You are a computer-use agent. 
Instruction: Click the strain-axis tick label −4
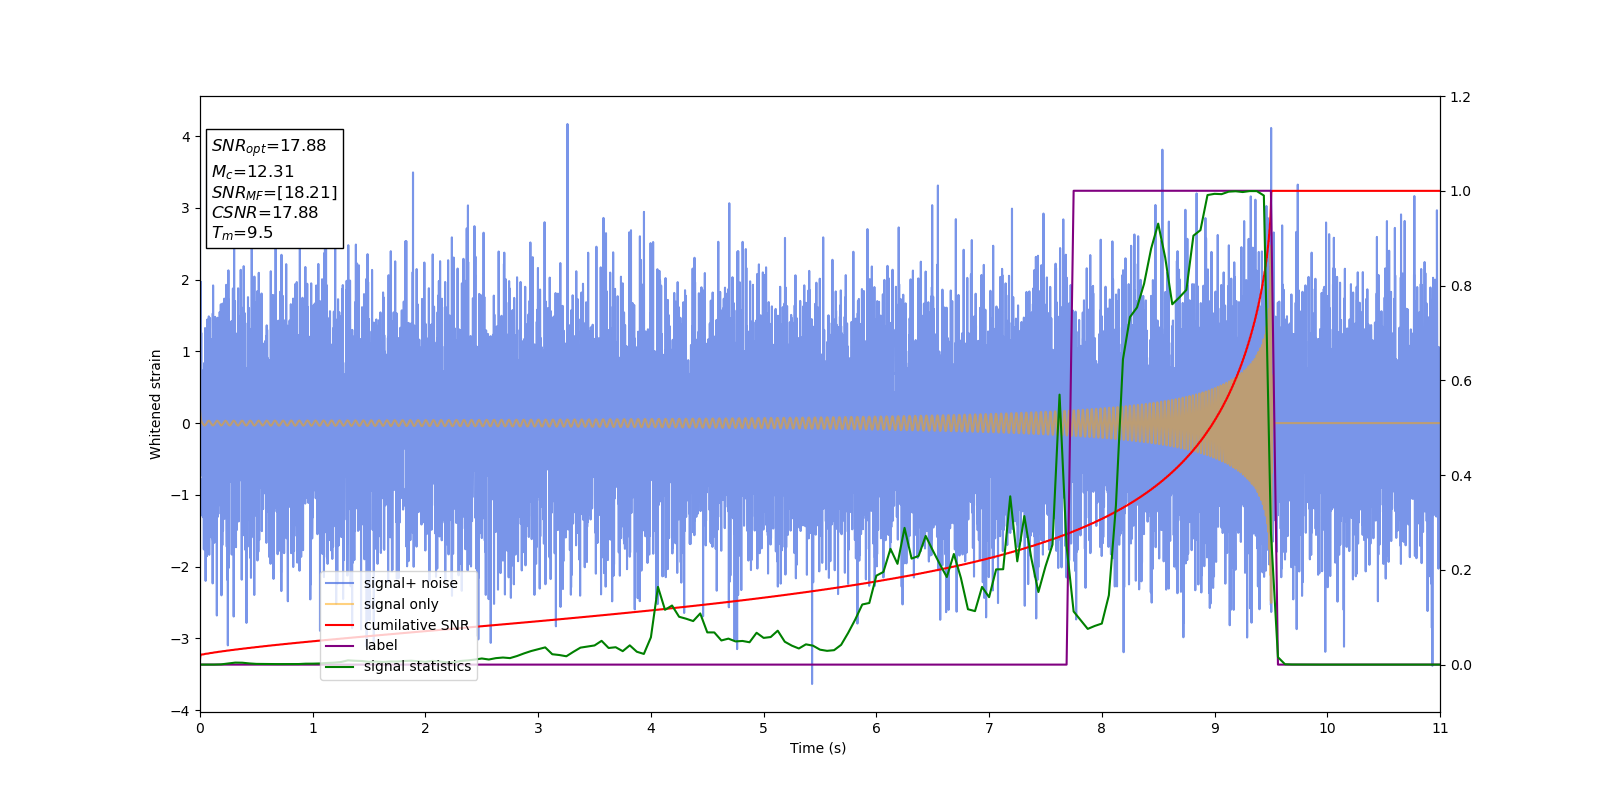[180, 711]
